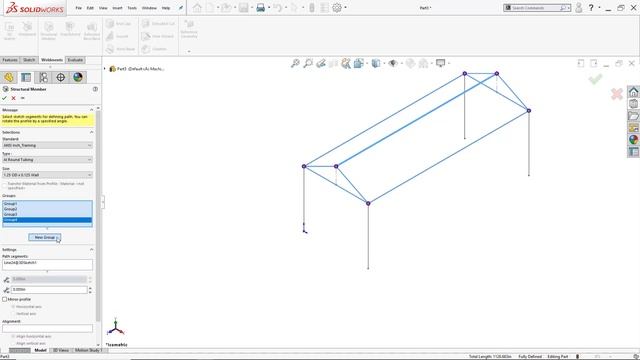Open the Size dropdown

coord(47,175)
